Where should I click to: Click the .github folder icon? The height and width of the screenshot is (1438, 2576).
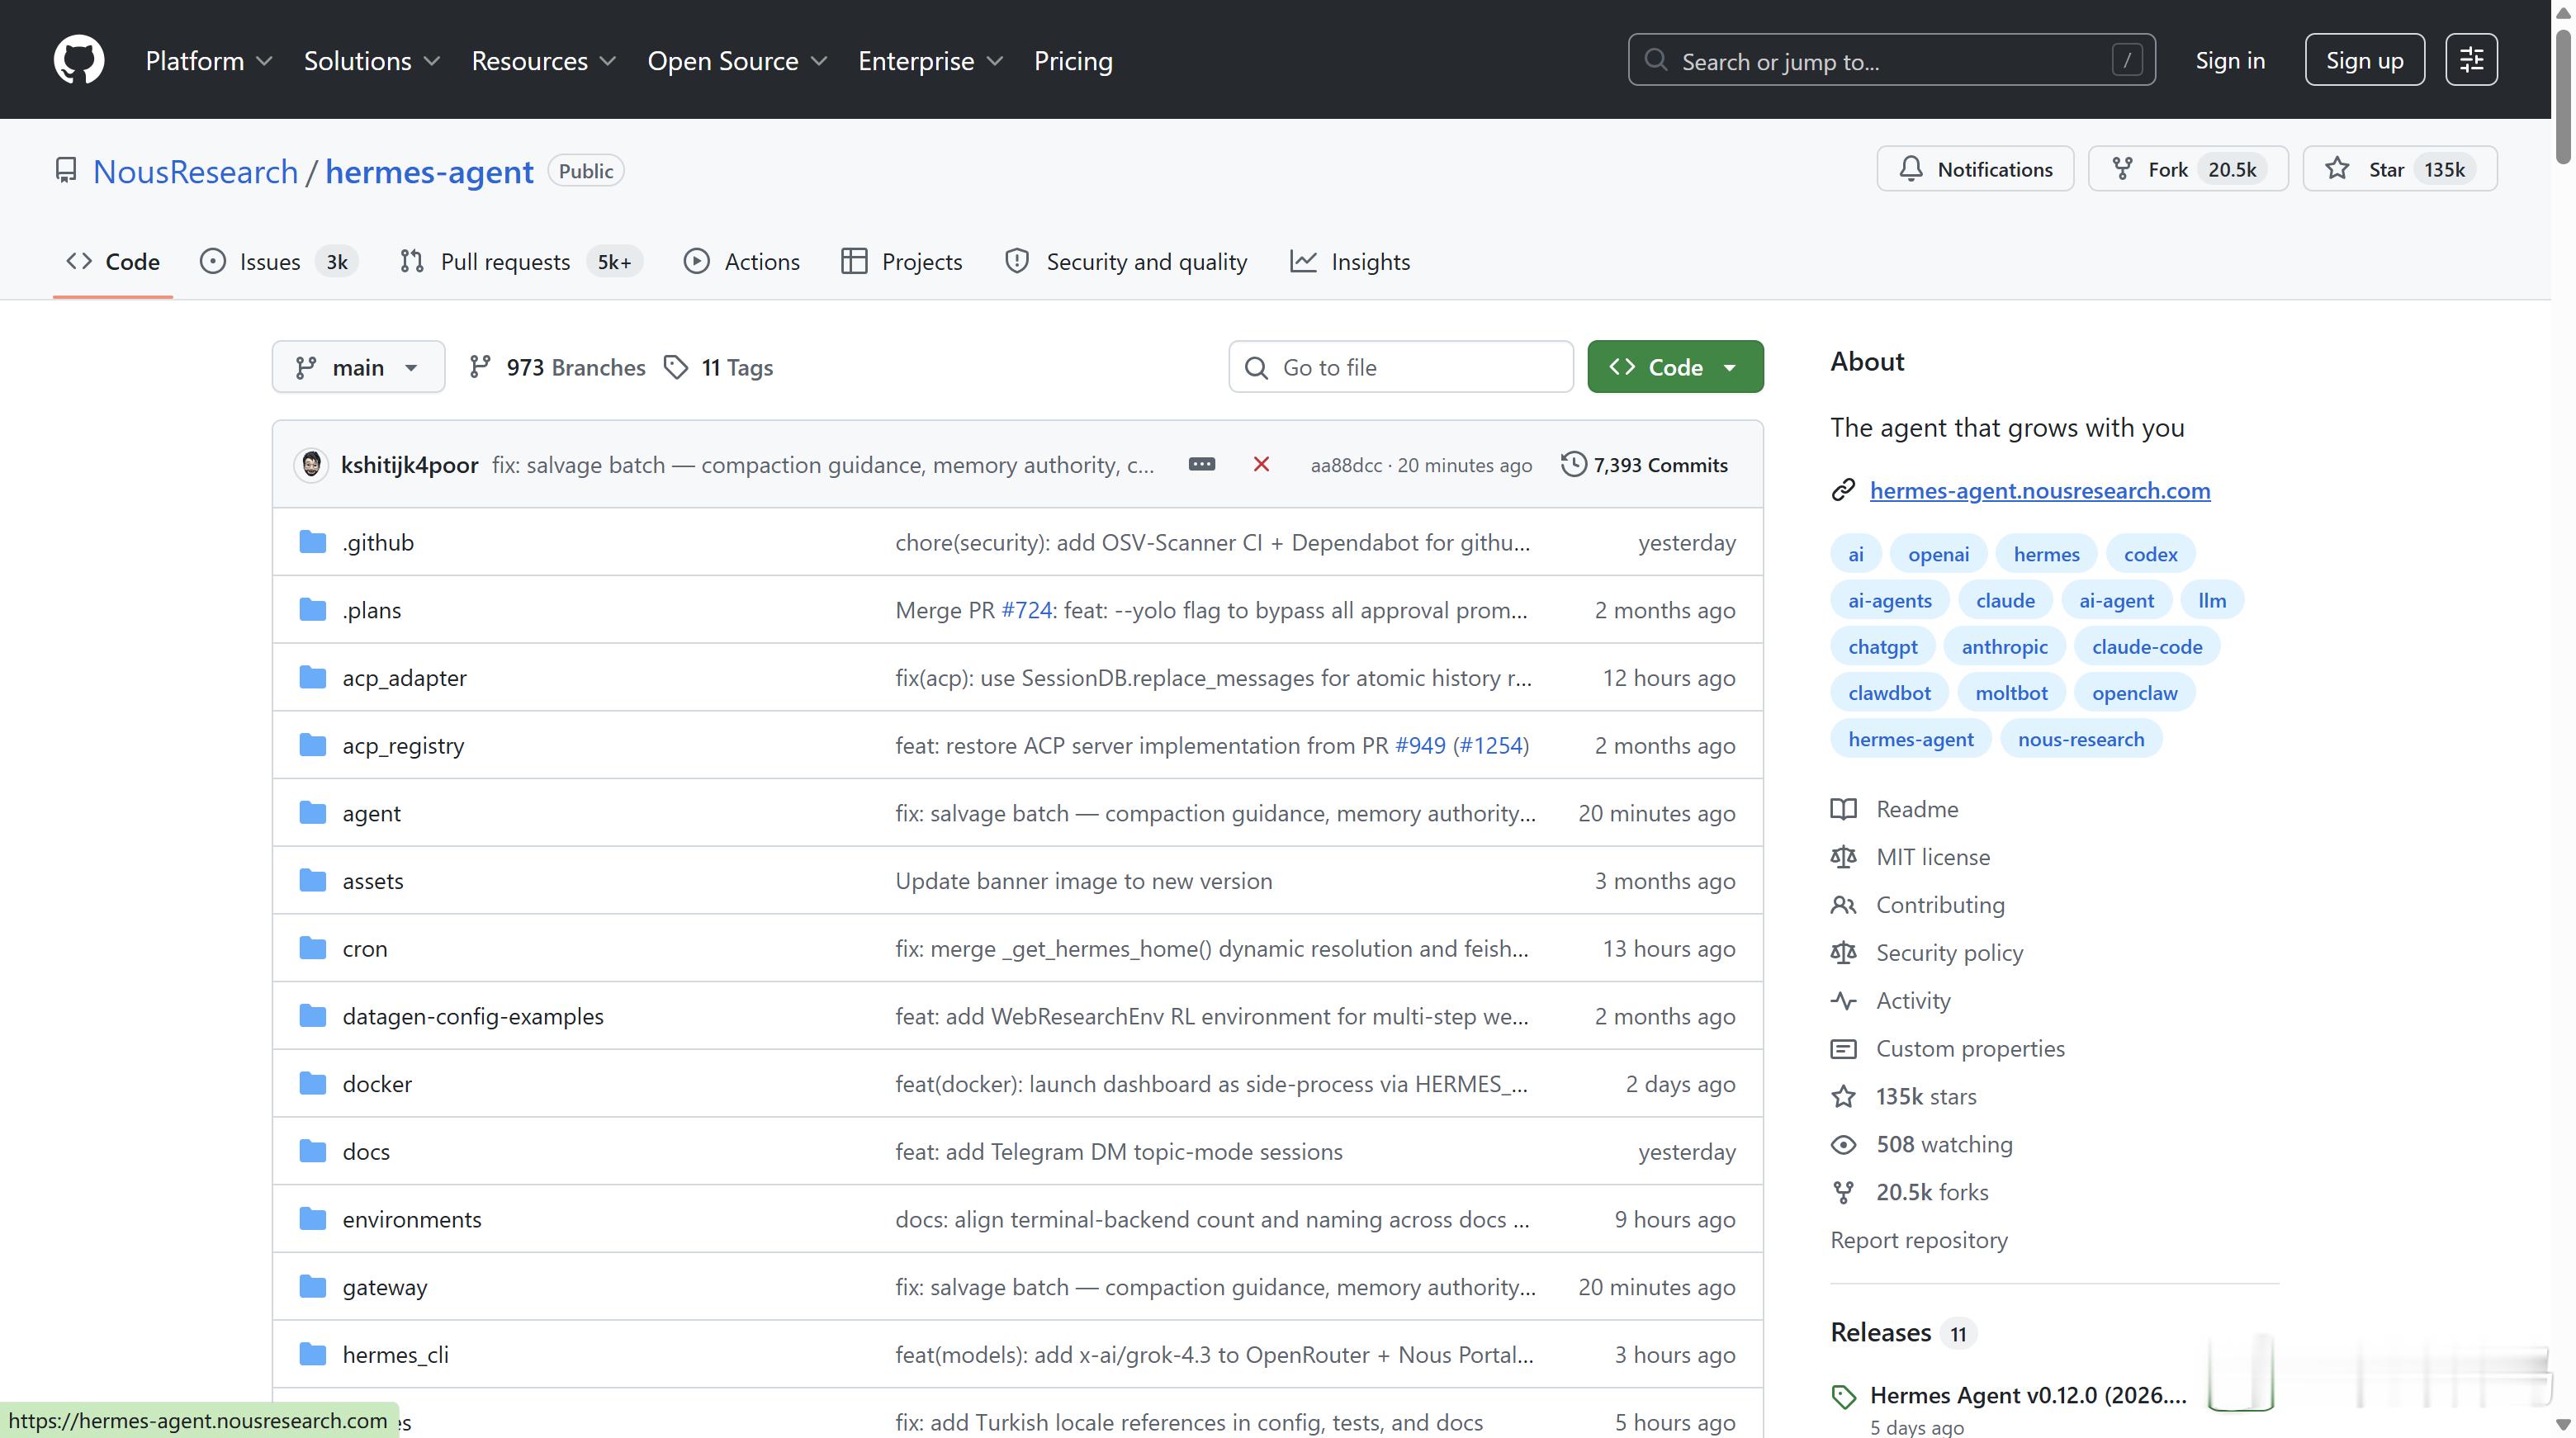tap(313, 542)
